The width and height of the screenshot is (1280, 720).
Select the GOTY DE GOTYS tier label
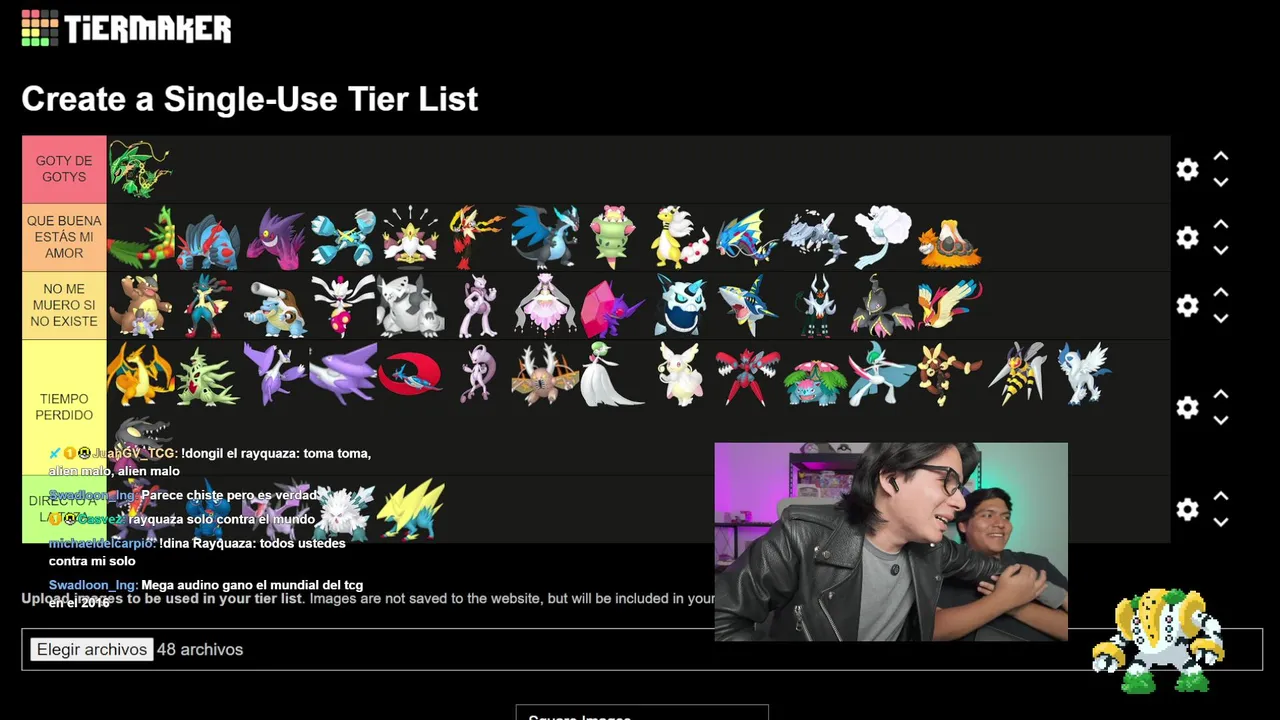pos(64,169)
